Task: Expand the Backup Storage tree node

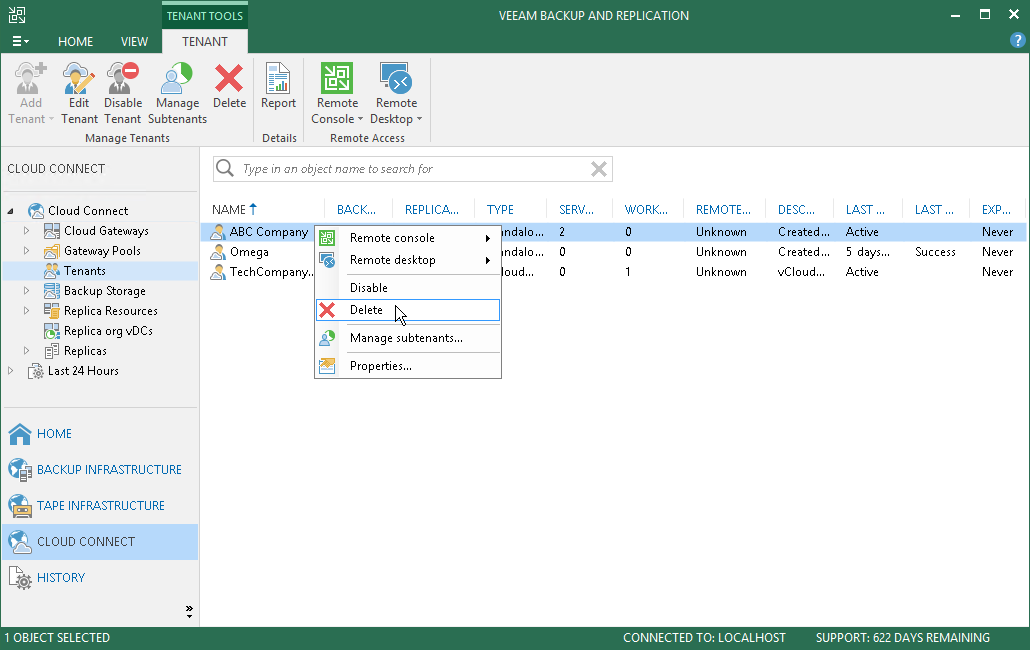Action: tap(26, 291)
